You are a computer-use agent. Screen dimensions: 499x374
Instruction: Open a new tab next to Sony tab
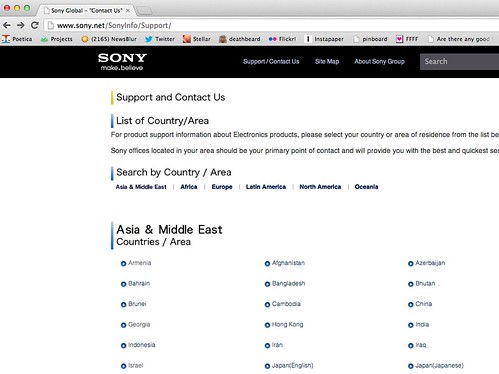click(x=144, y=11)
